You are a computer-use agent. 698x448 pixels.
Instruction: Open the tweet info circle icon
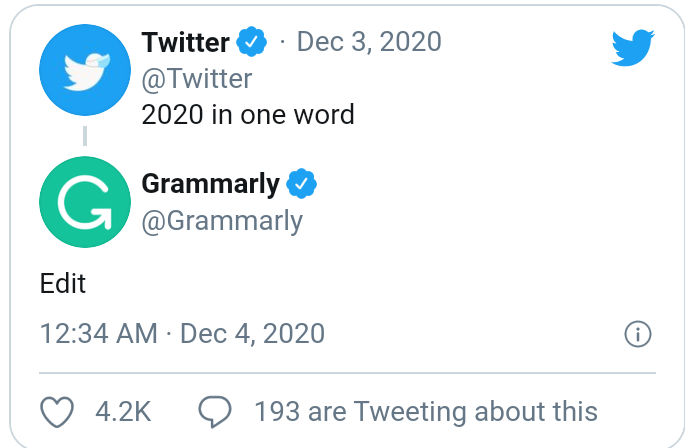coord(637,334)
